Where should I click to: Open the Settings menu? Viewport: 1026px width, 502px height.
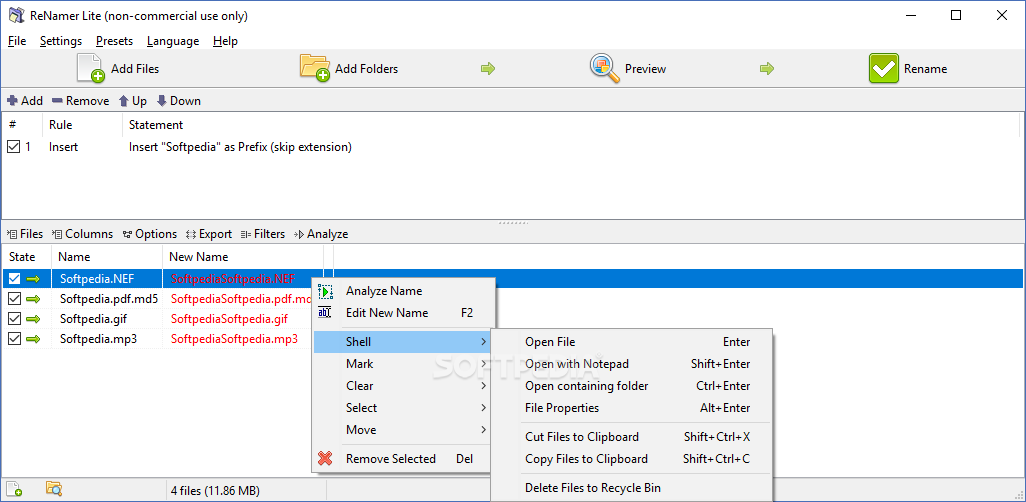coord(61,41)
